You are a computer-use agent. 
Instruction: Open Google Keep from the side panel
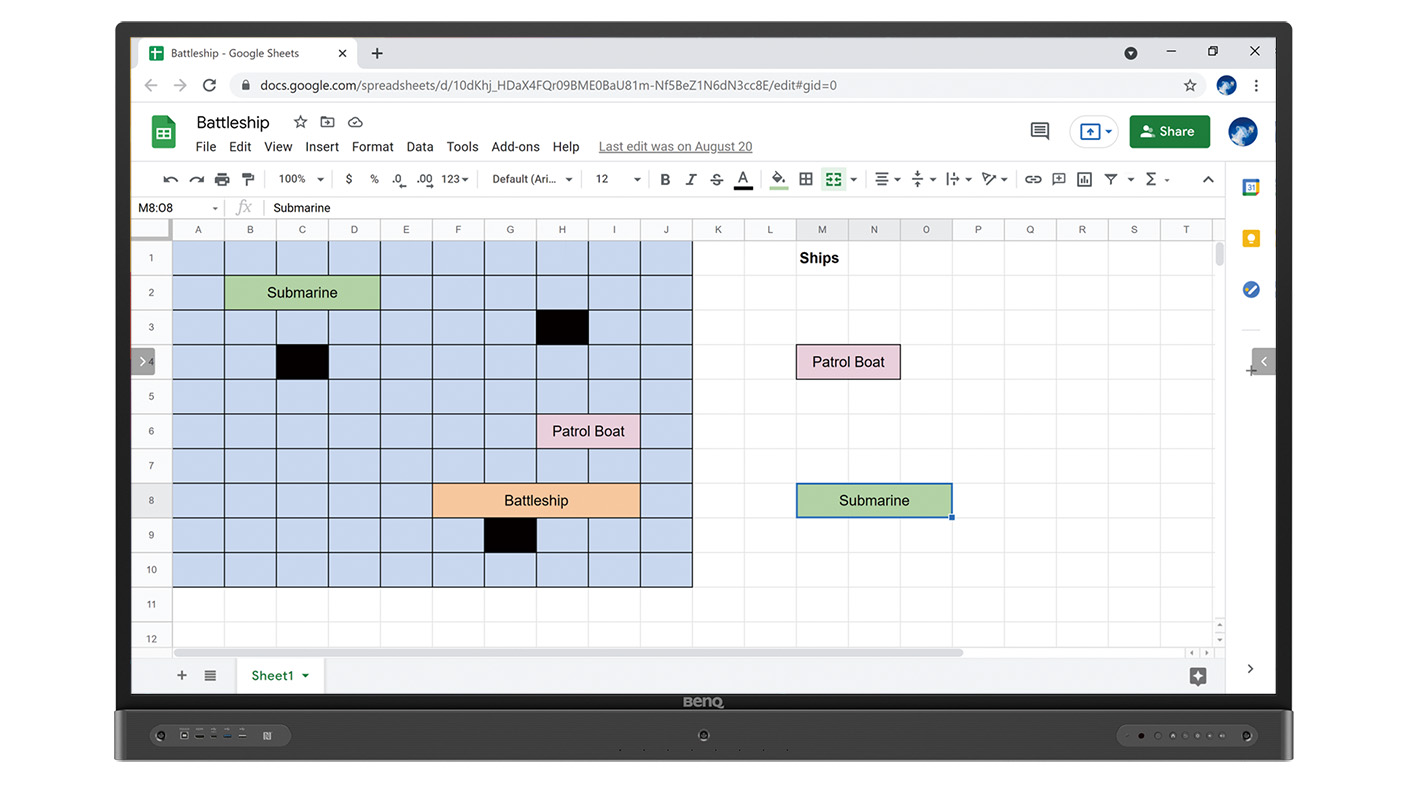tap(1250, 238)
